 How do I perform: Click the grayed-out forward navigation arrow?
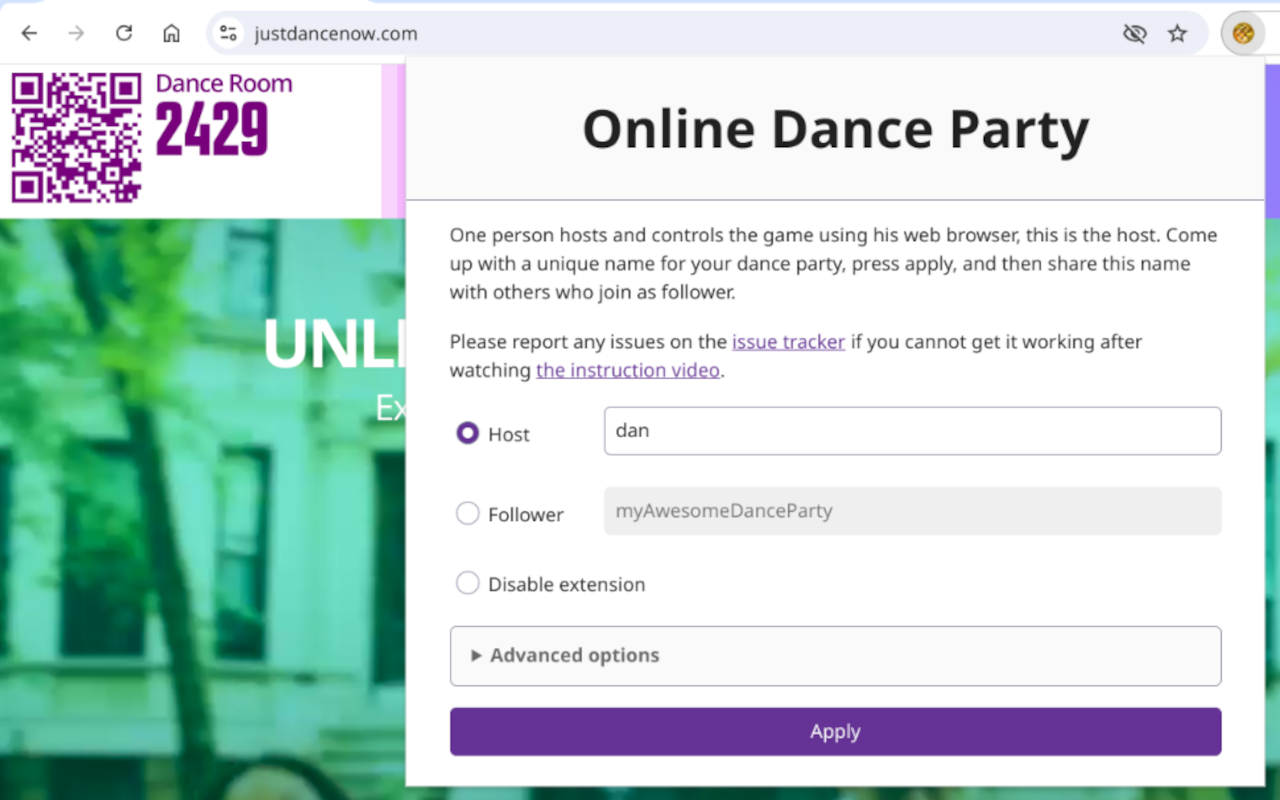point(76,32)
